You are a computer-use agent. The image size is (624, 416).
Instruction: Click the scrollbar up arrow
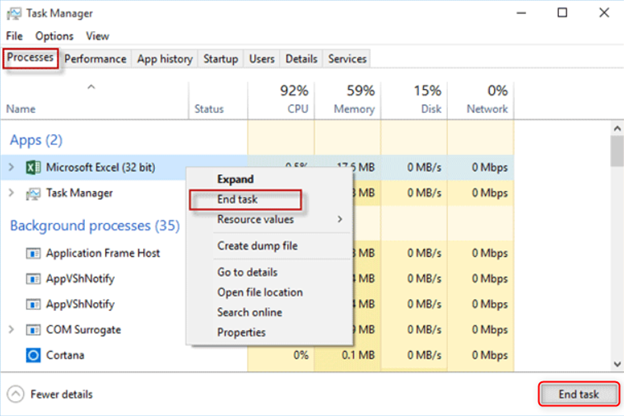coord(617,128)
